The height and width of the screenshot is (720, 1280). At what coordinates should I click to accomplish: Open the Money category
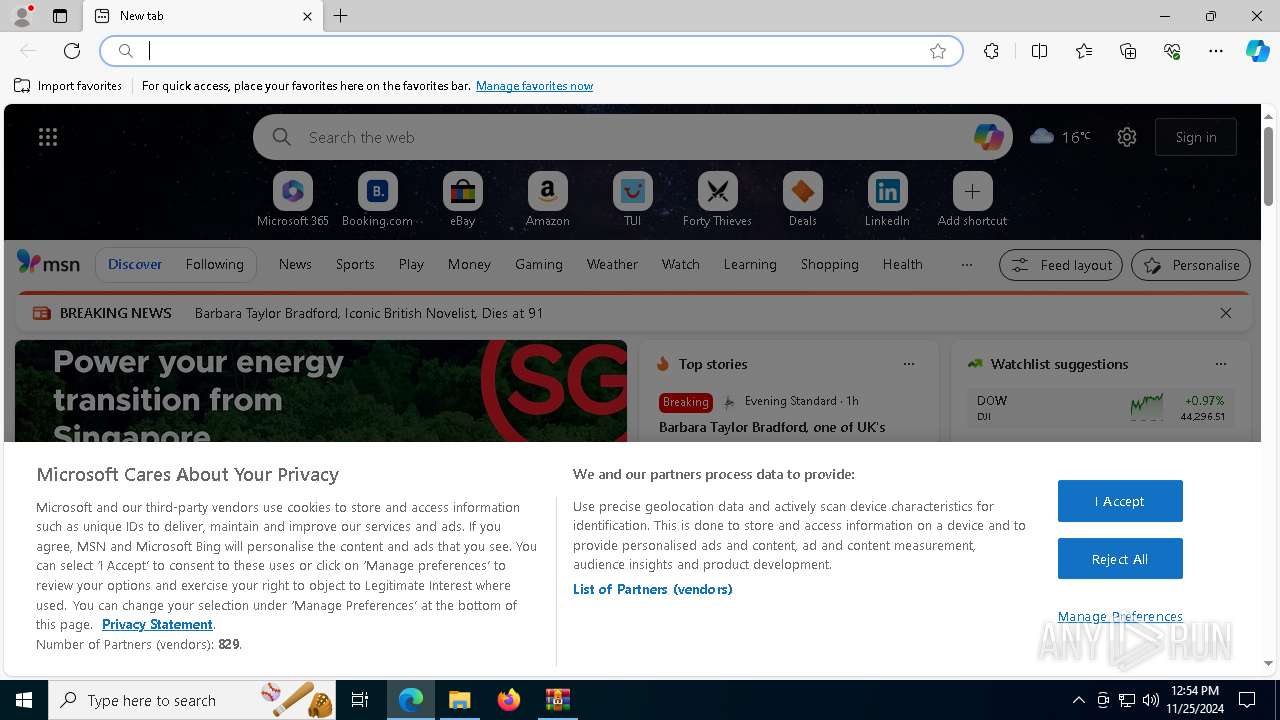pyautogui.click(x=469, y=264)
